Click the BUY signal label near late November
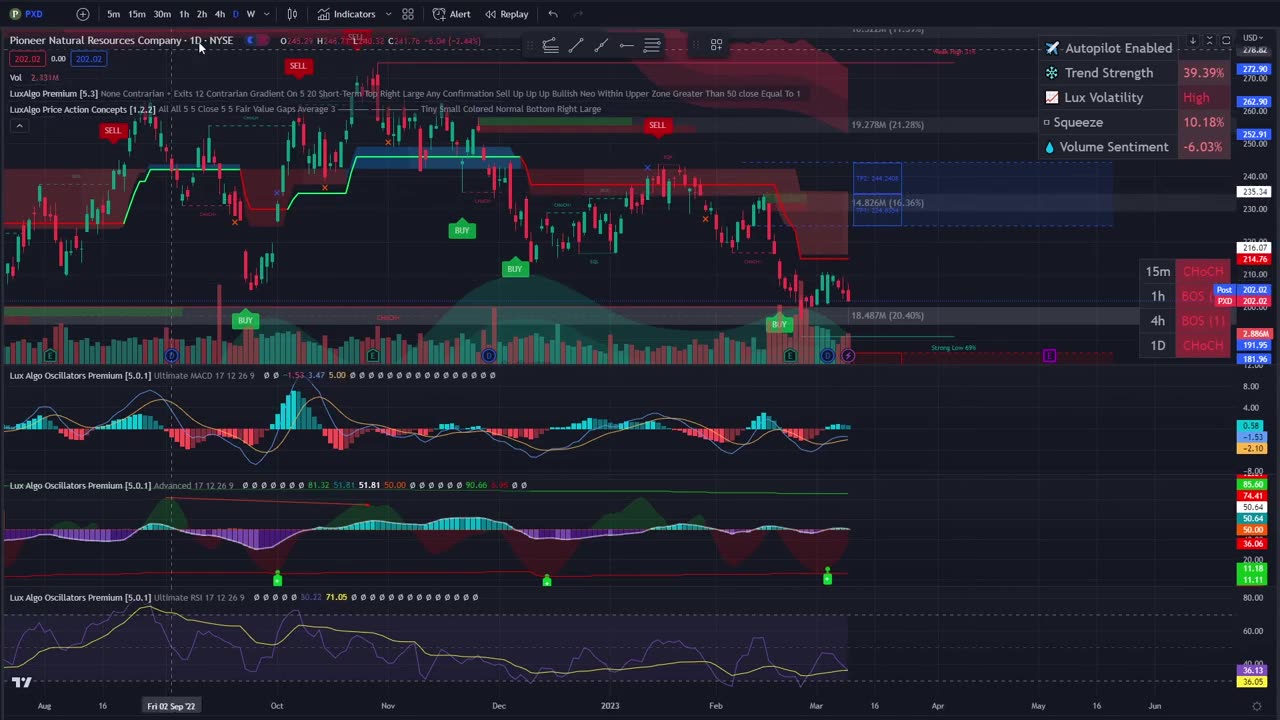Viewport: 1280px width, 720px height. [x=461, y=230]
